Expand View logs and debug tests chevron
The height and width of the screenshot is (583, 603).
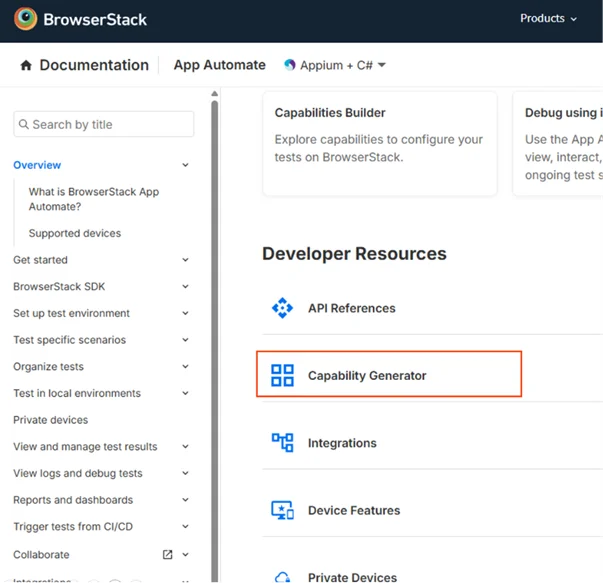tap(185, 473)
